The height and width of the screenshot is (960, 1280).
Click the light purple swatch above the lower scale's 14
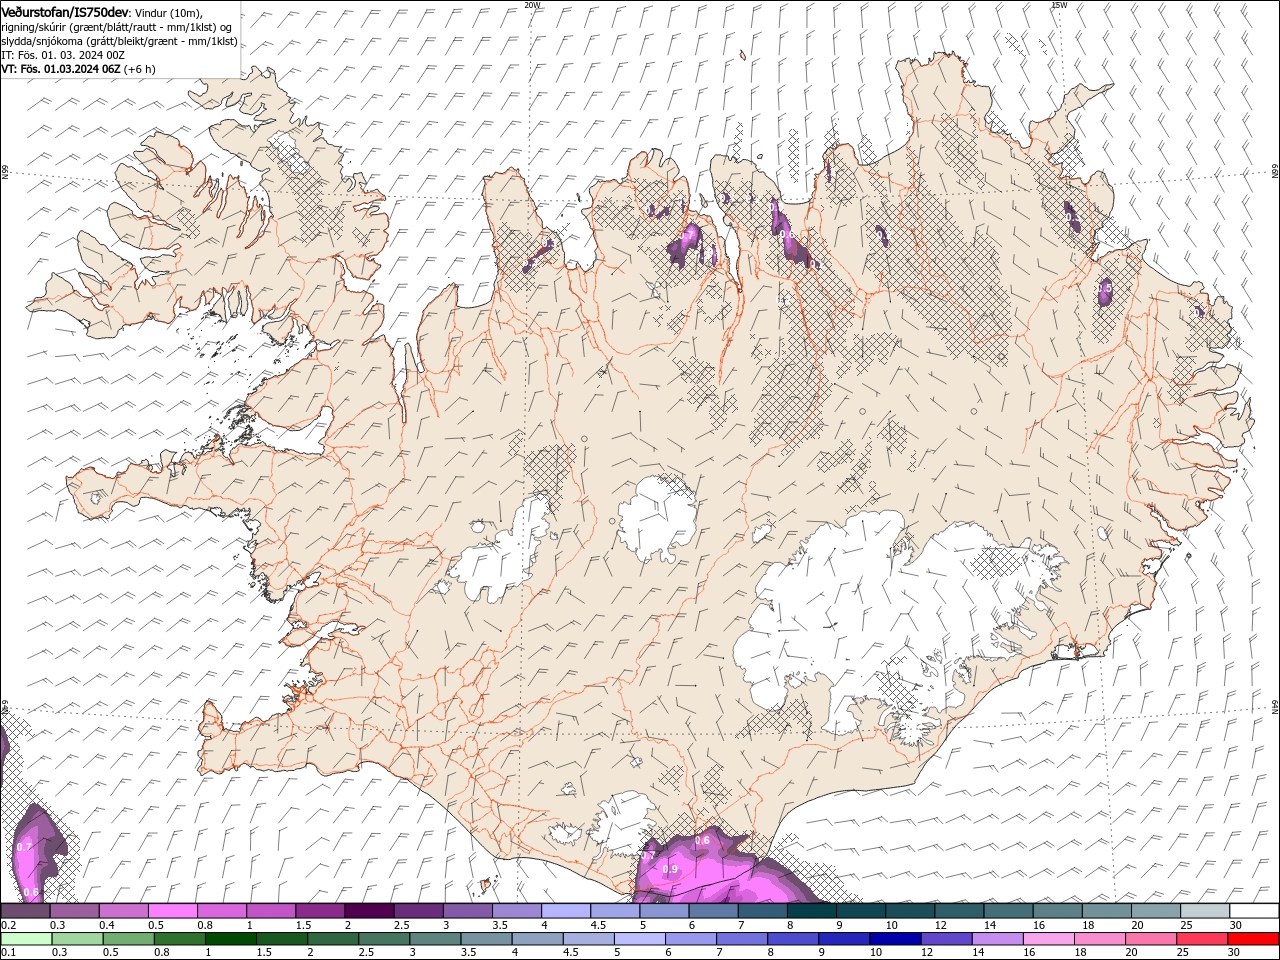(x=997, y=939)
